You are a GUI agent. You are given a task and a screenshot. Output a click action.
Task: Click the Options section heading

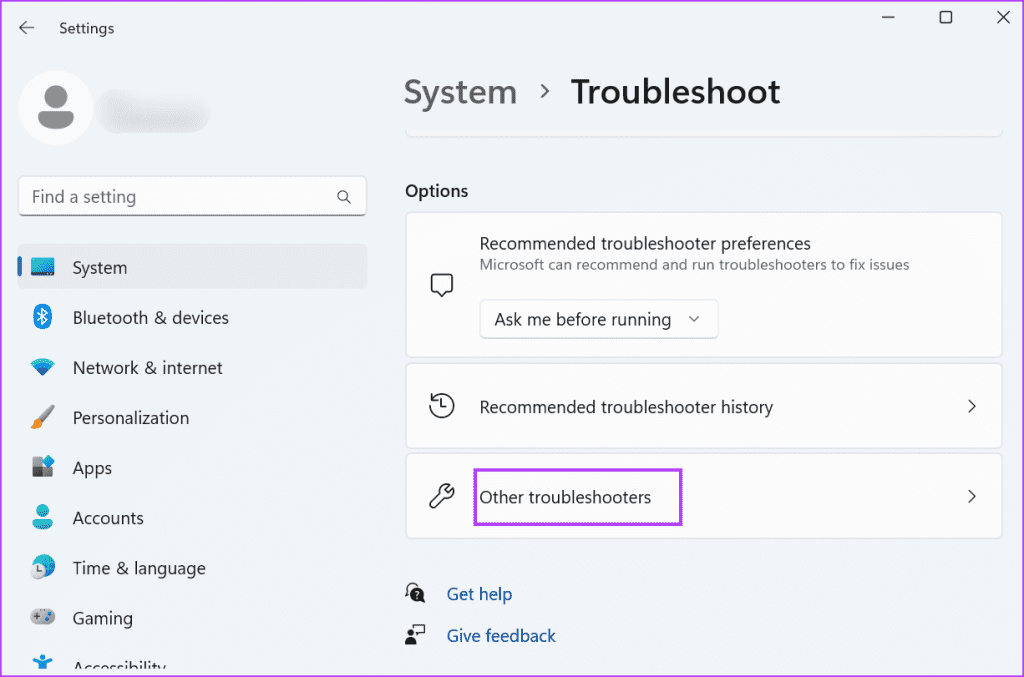[x=436, y=191]
